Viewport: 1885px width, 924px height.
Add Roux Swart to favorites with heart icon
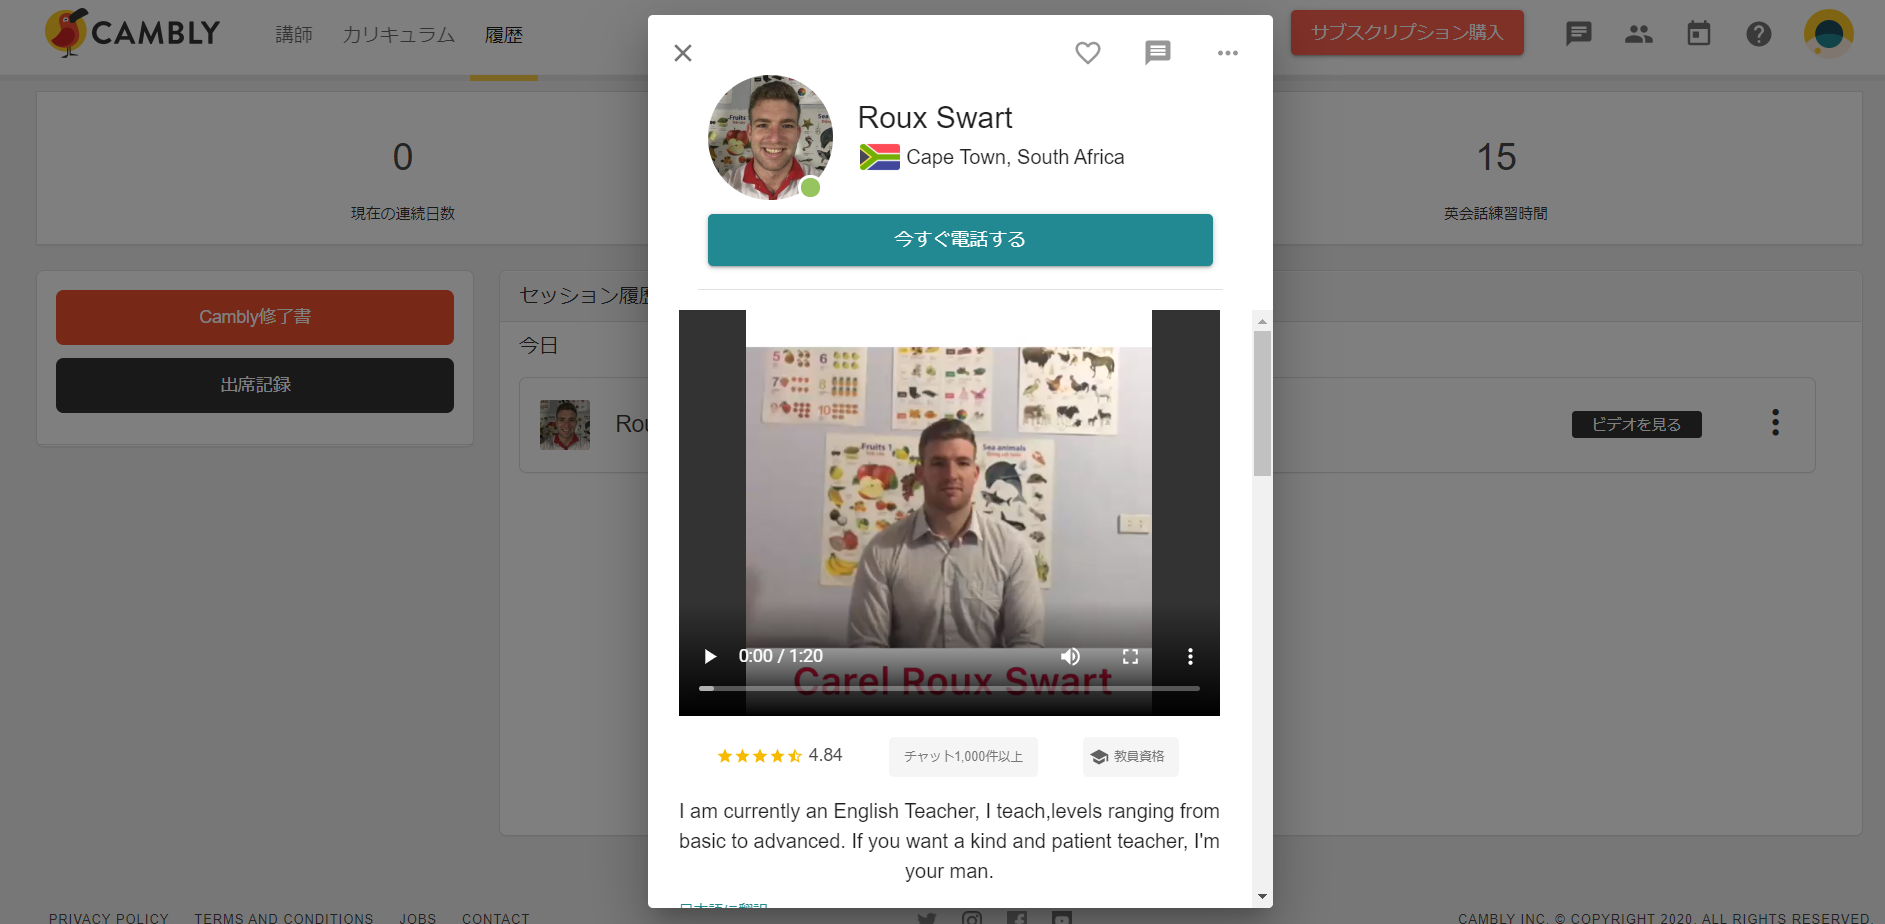[x=1087, y=53]
